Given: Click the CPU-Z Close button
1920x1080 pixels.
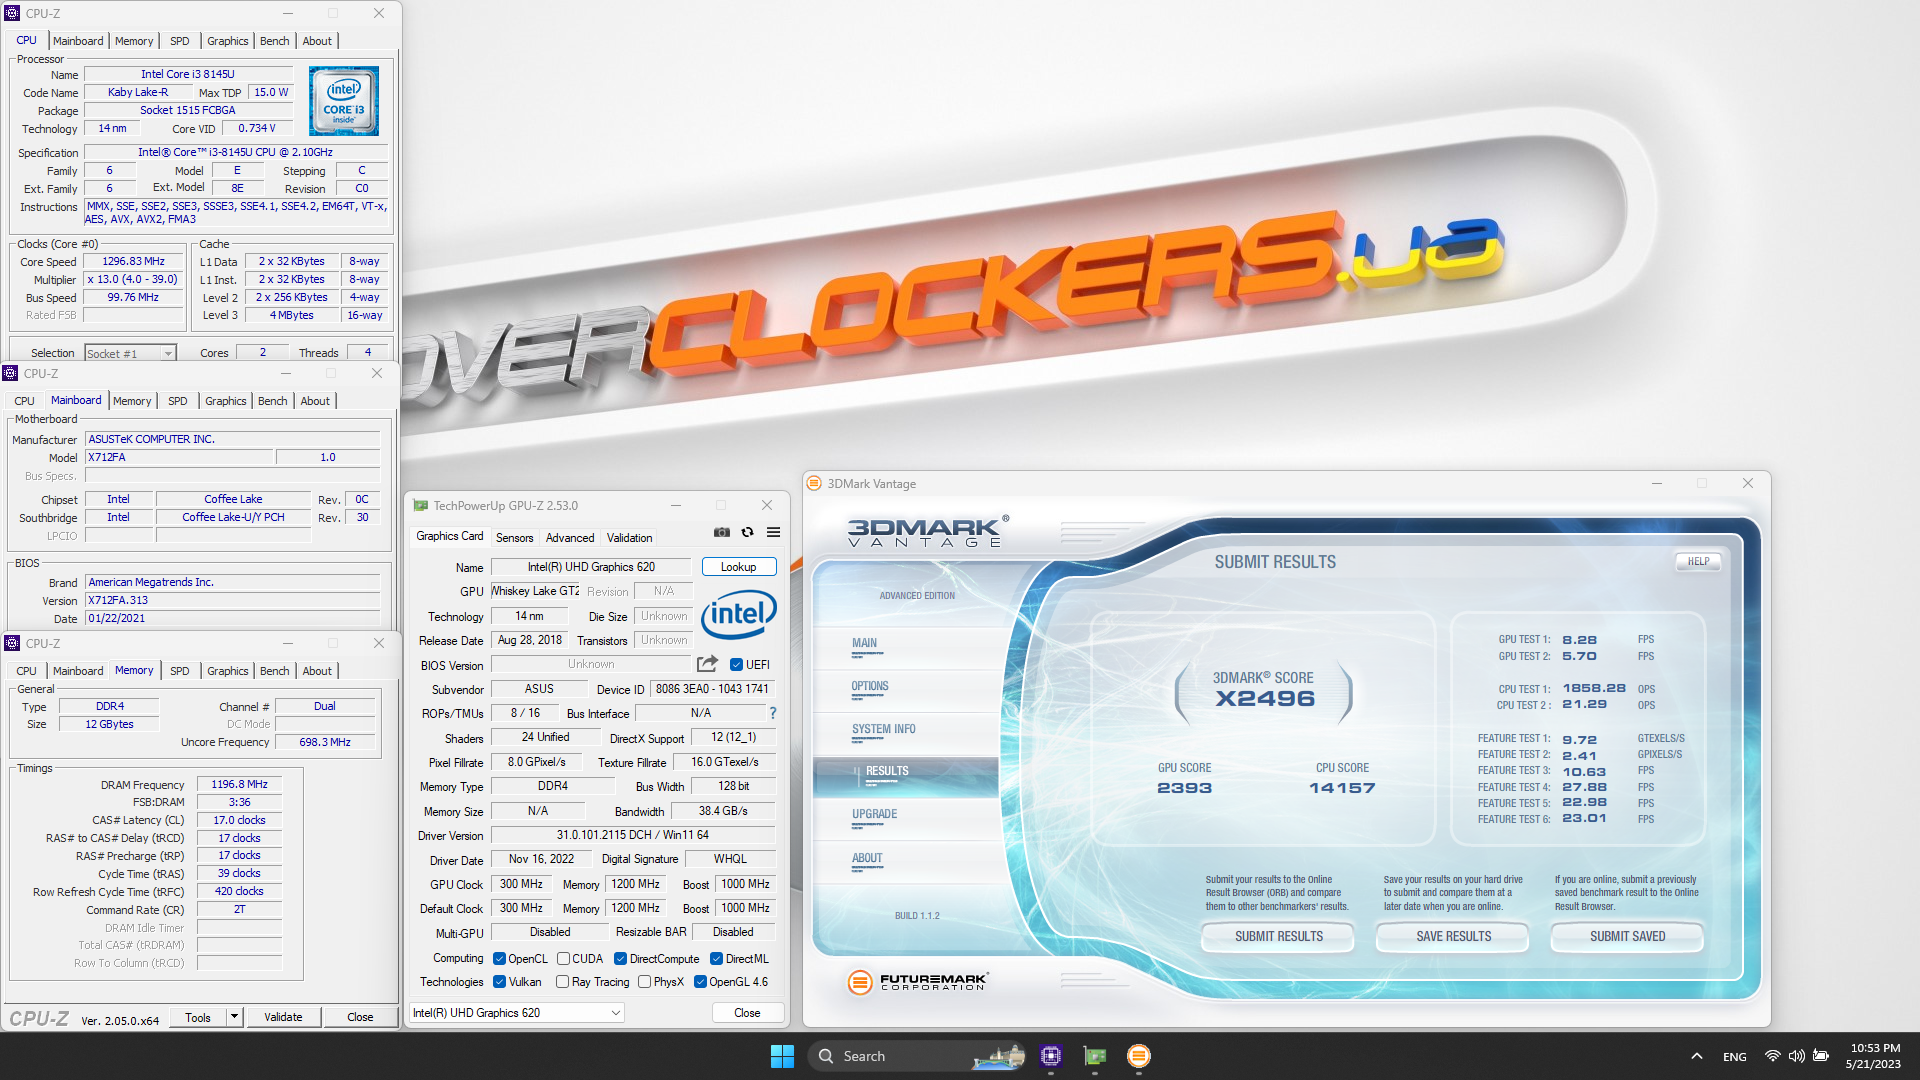Looking at the screenshot, I should coord(360,1017).
